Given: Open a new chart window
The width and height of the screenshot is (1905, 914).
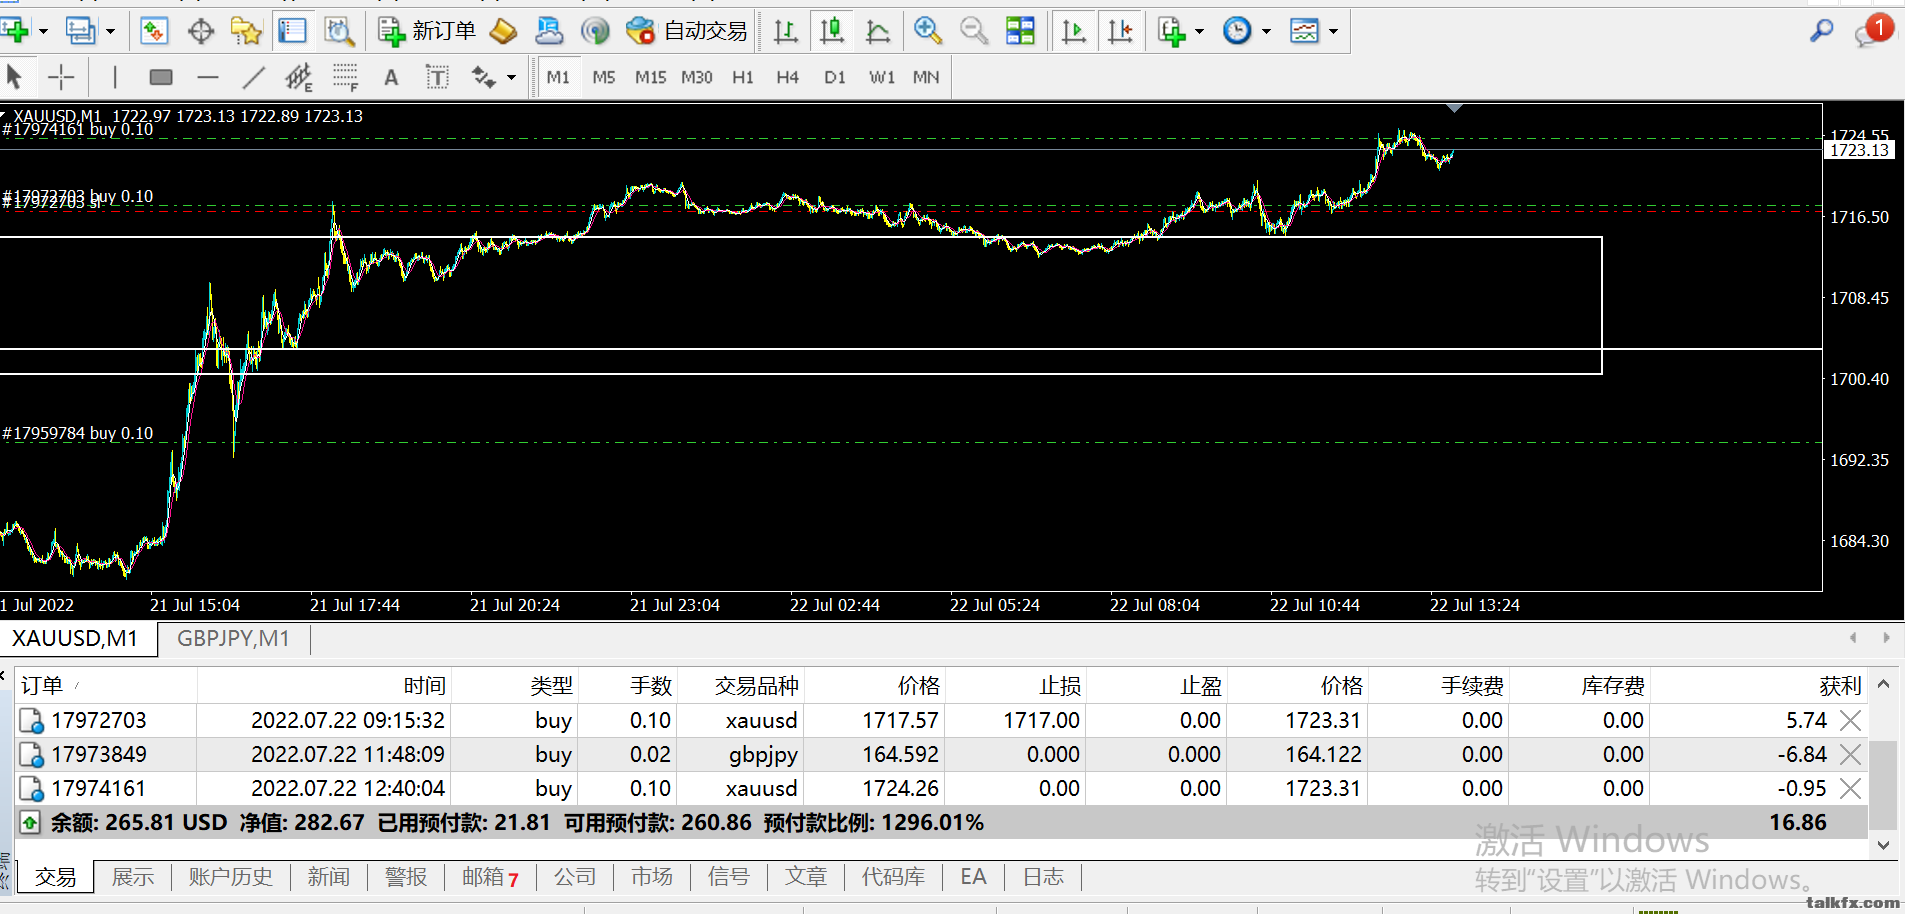Looking at the screenshot, I should pyautogui.click(x=15, y=31).
